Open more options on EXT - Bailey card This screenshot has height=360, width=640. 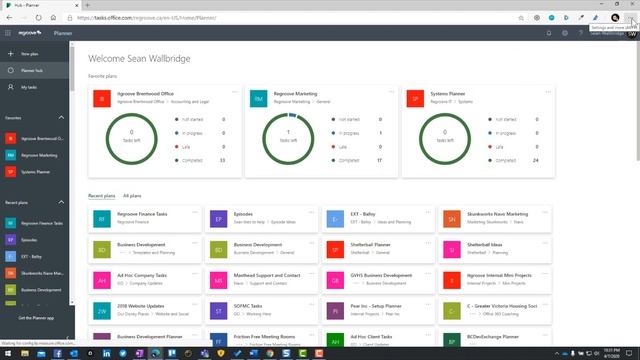coord(428,212)
